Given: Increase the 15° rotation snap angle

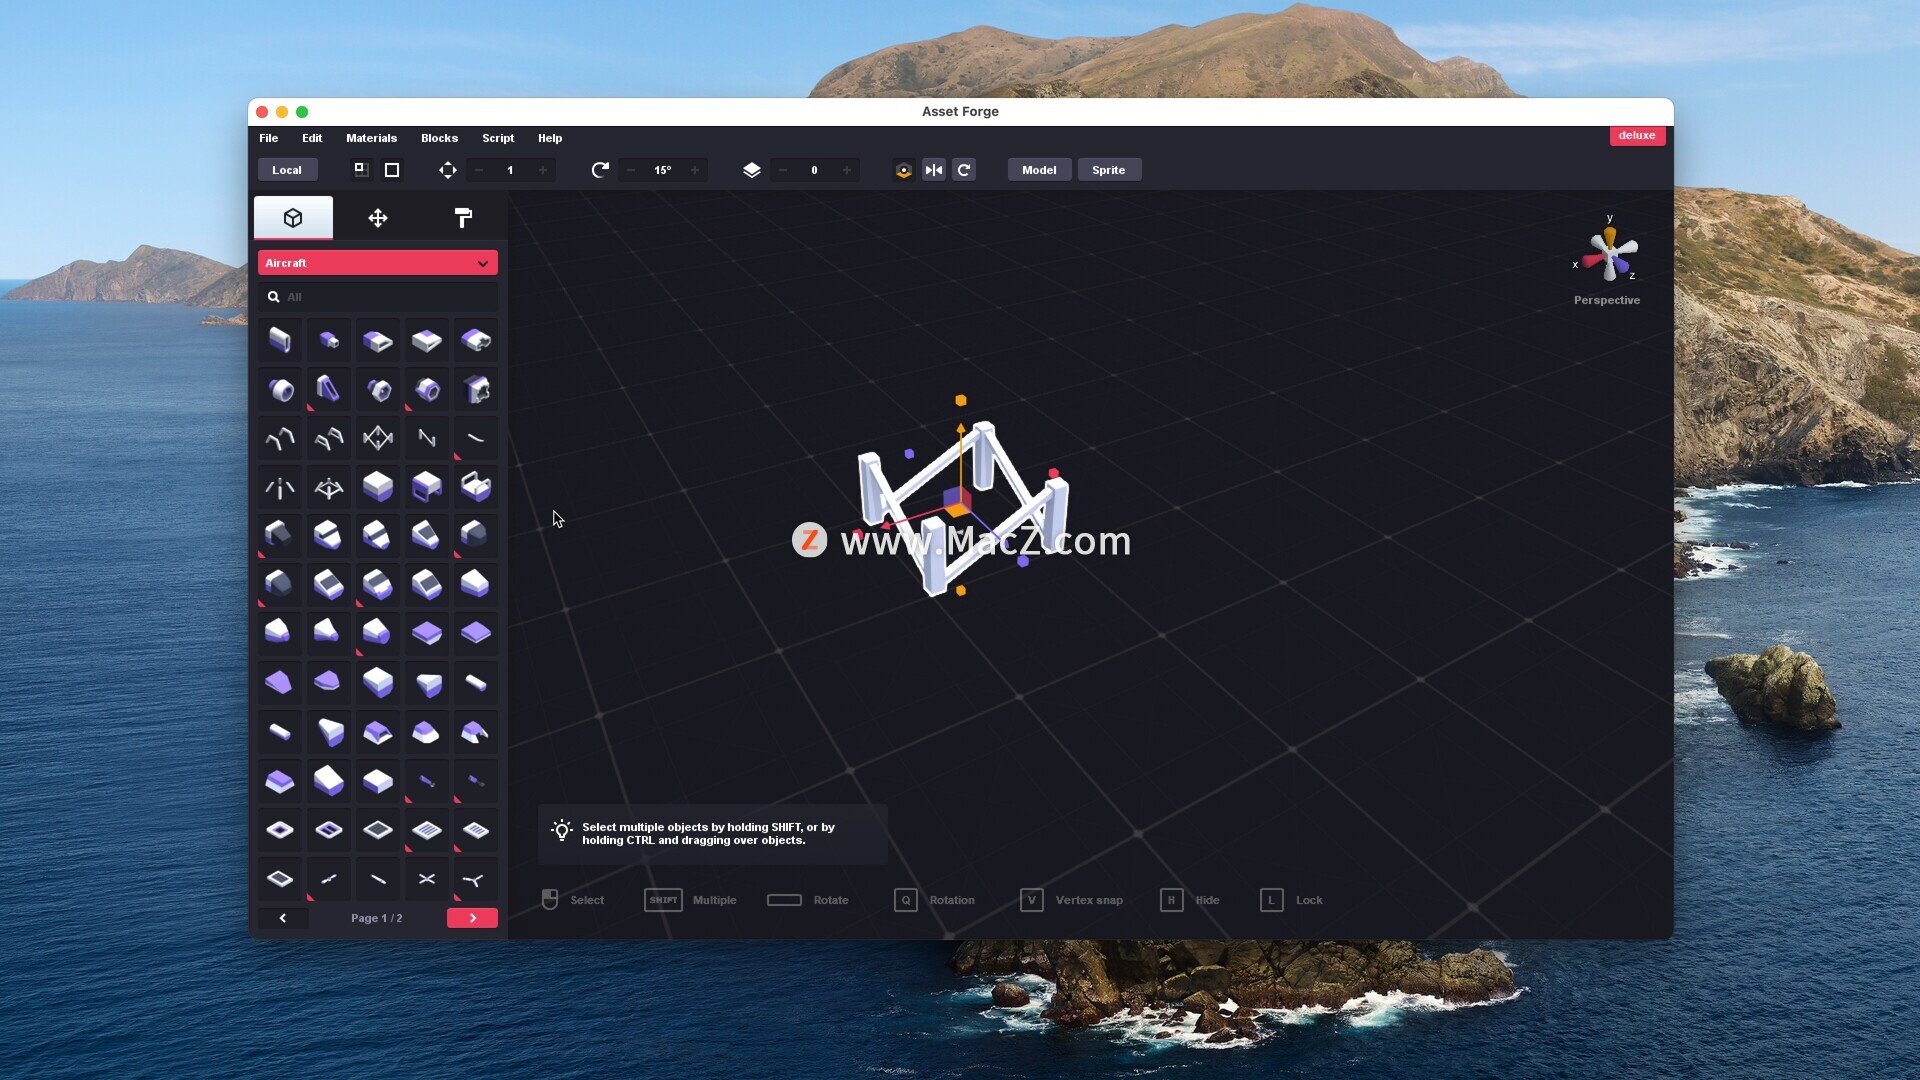Looking at the screenshot, I should 695,170.
